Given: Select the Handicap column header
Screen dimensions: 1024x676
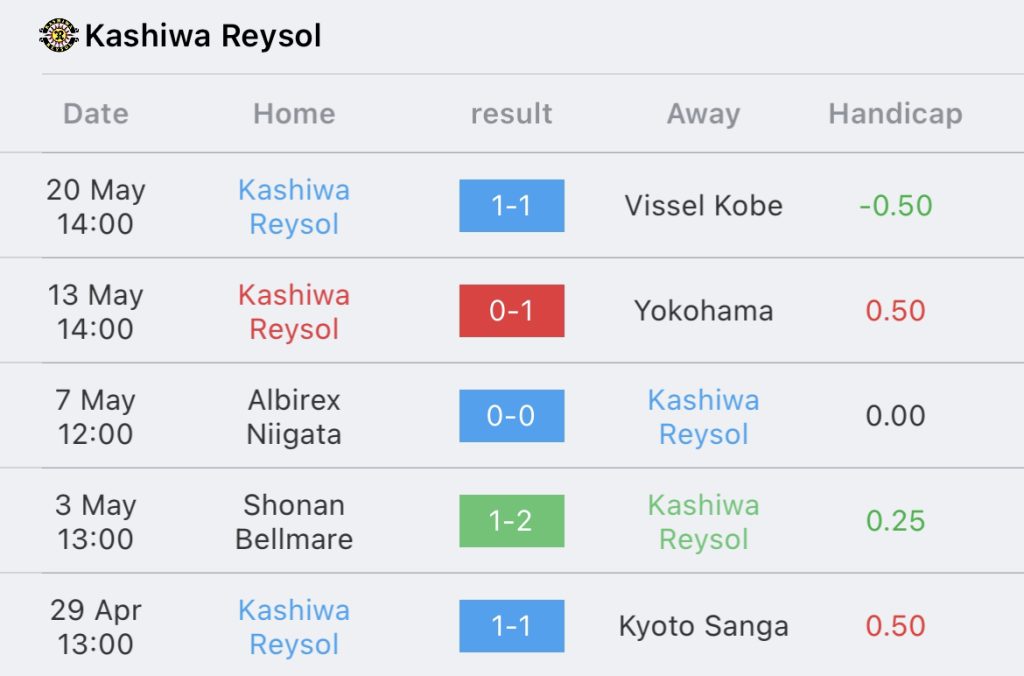Looking at the screenshot, I should pos(895,114).
